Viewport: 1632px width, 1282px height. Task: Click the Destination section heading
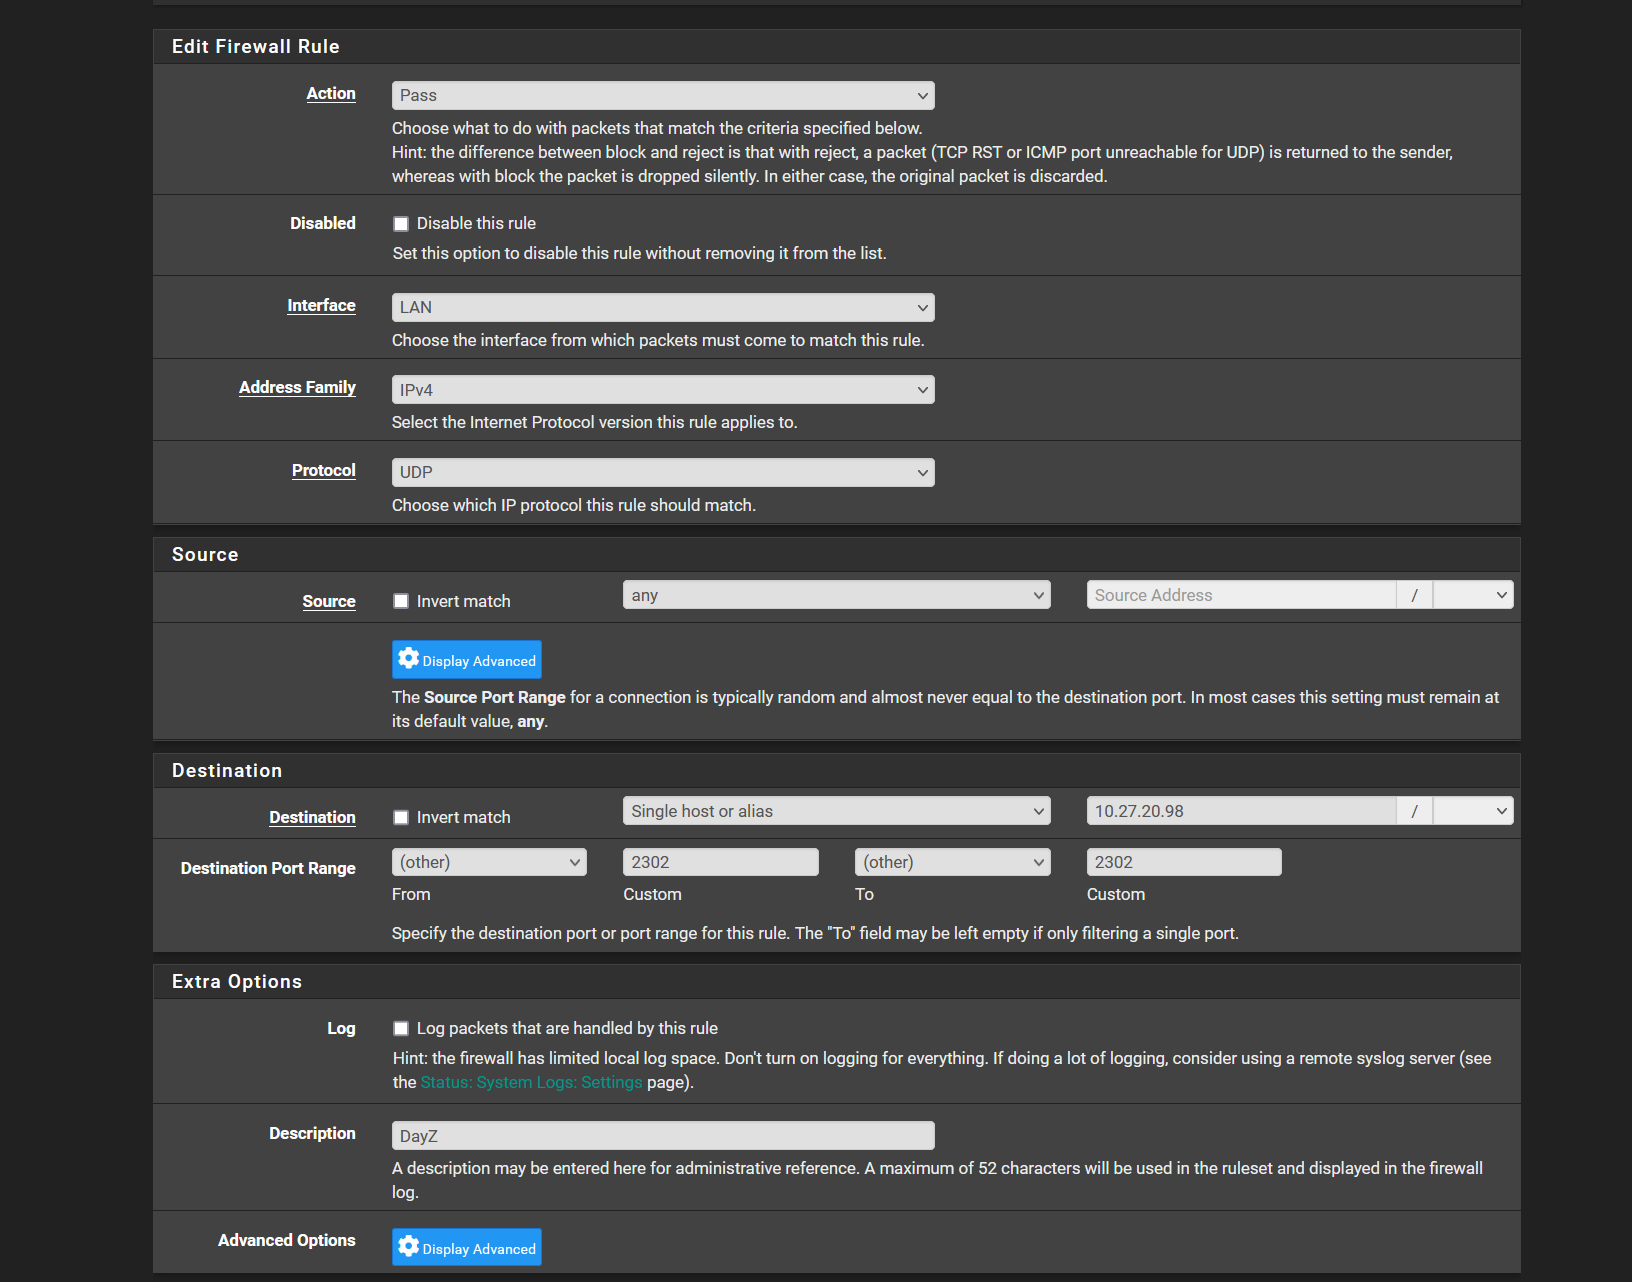(227, 771)
